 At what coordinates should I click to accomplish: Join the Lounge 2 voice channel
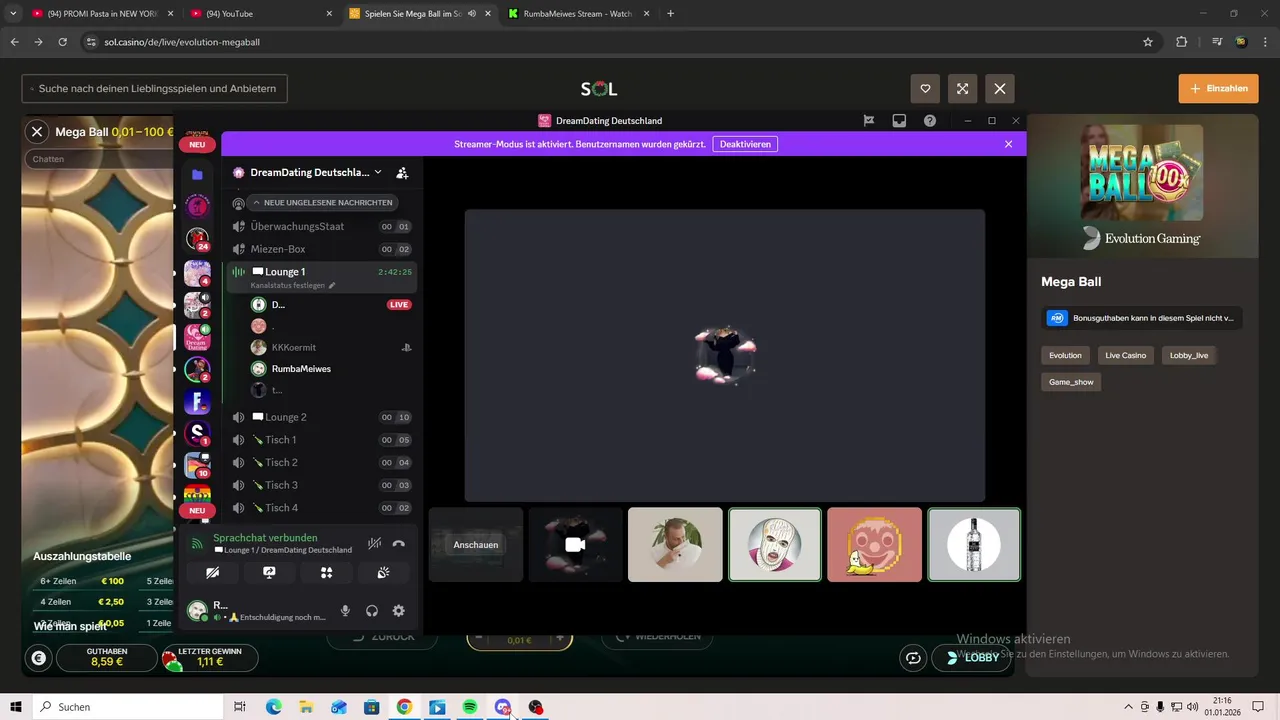click(x=323, y=417)
